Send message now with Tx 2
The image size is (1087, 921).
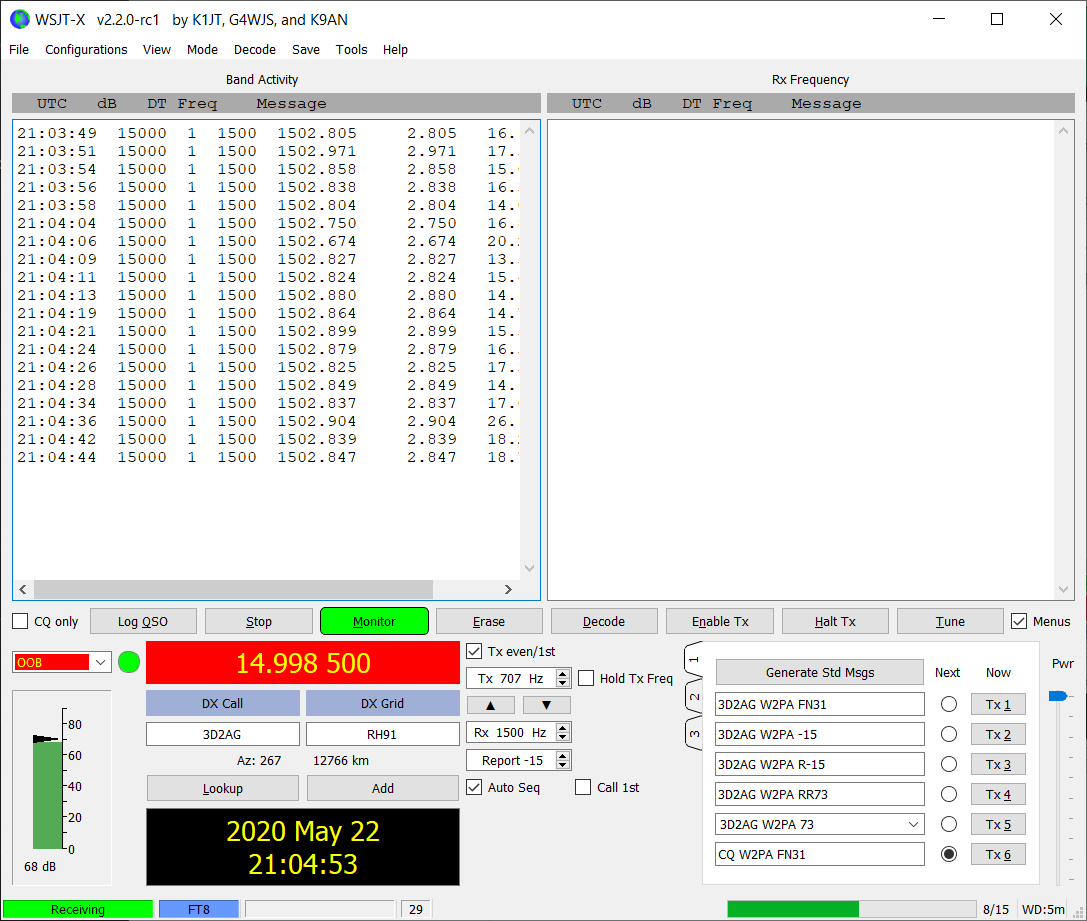[998, 735]
